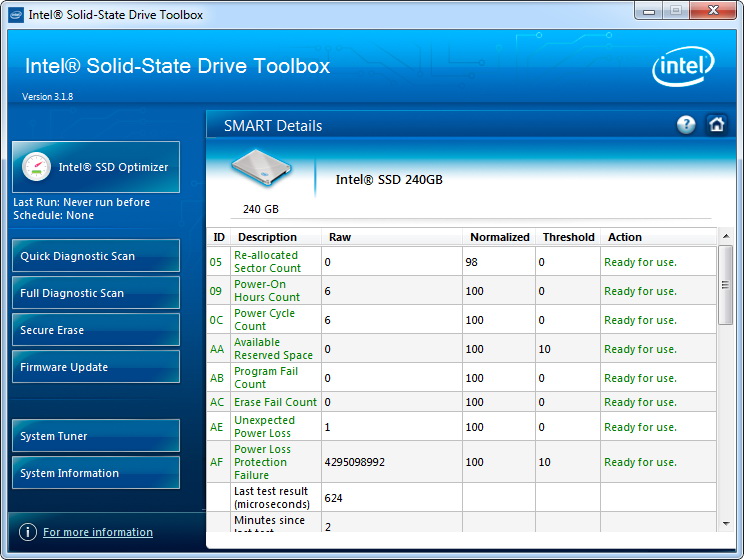The image size is (744, 560).
Task: Click the scrollbar down arrow
Action: (725, 523)
